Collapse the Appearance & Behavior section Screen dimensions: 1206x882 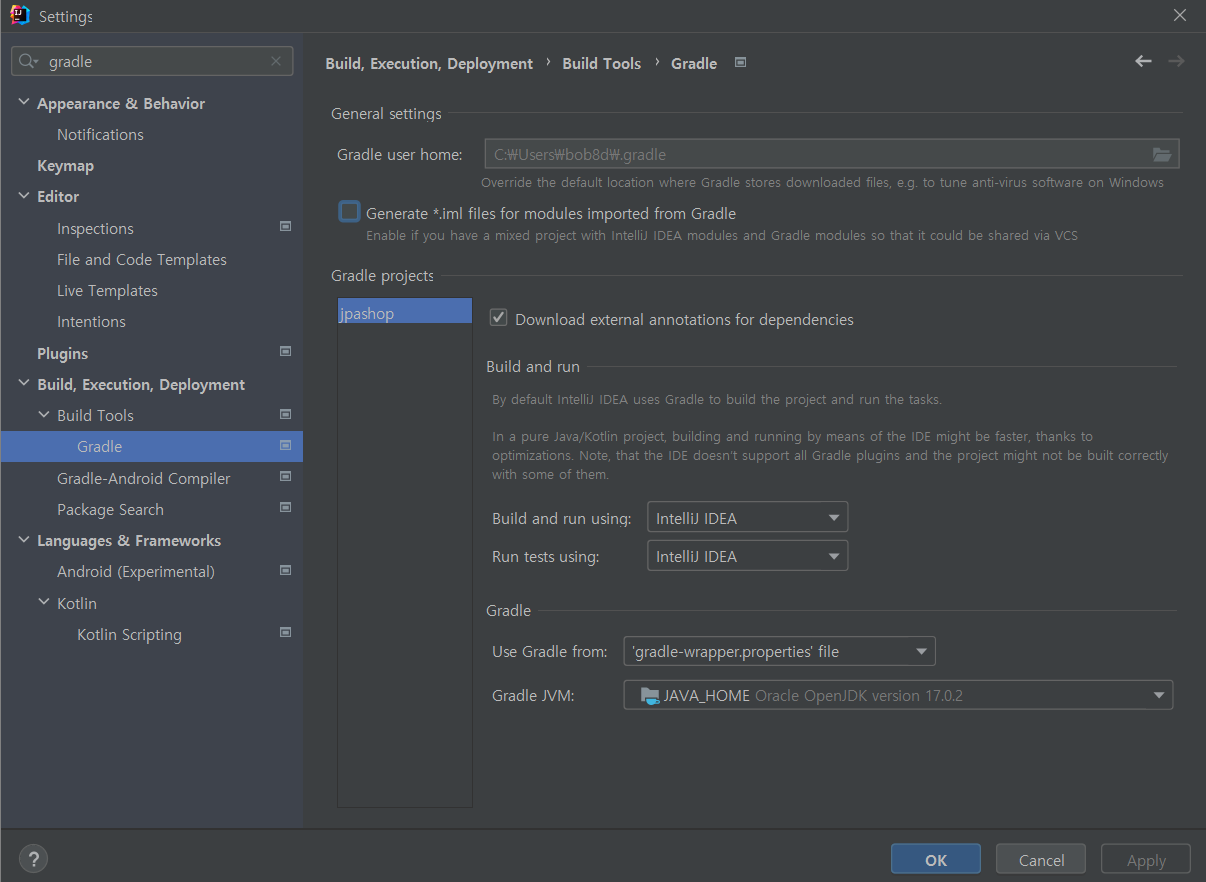tap(24, 102)
